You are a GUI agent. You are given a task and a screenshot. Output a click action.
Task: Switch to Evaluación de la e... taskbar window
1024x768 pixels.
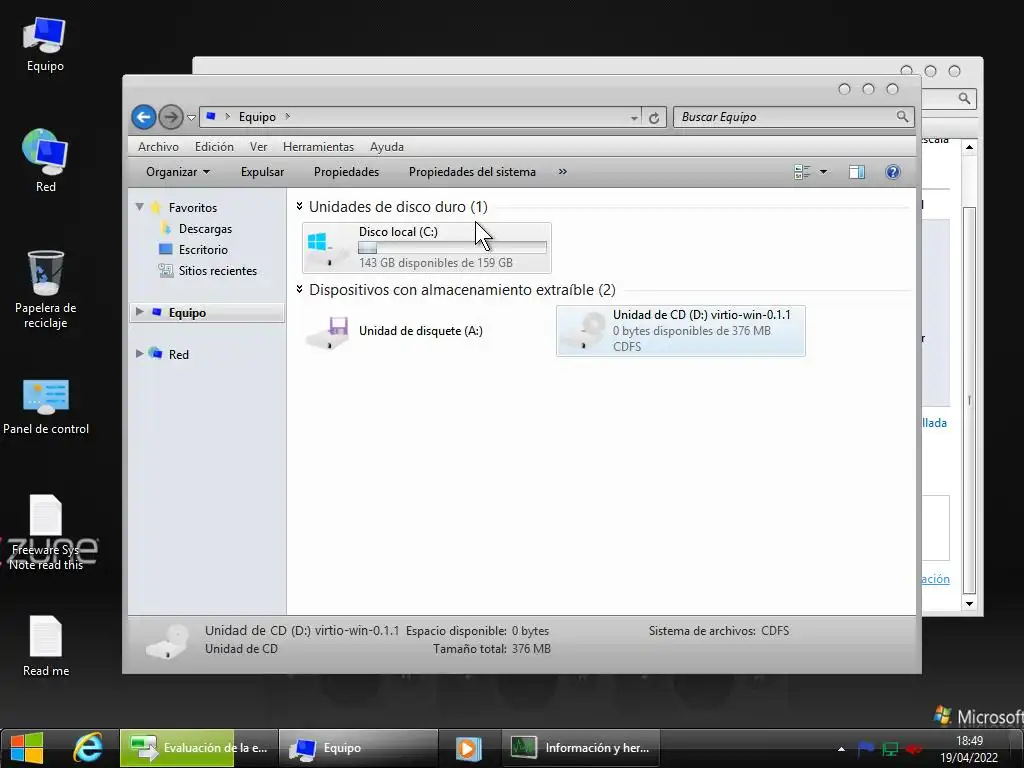[199, 748]
